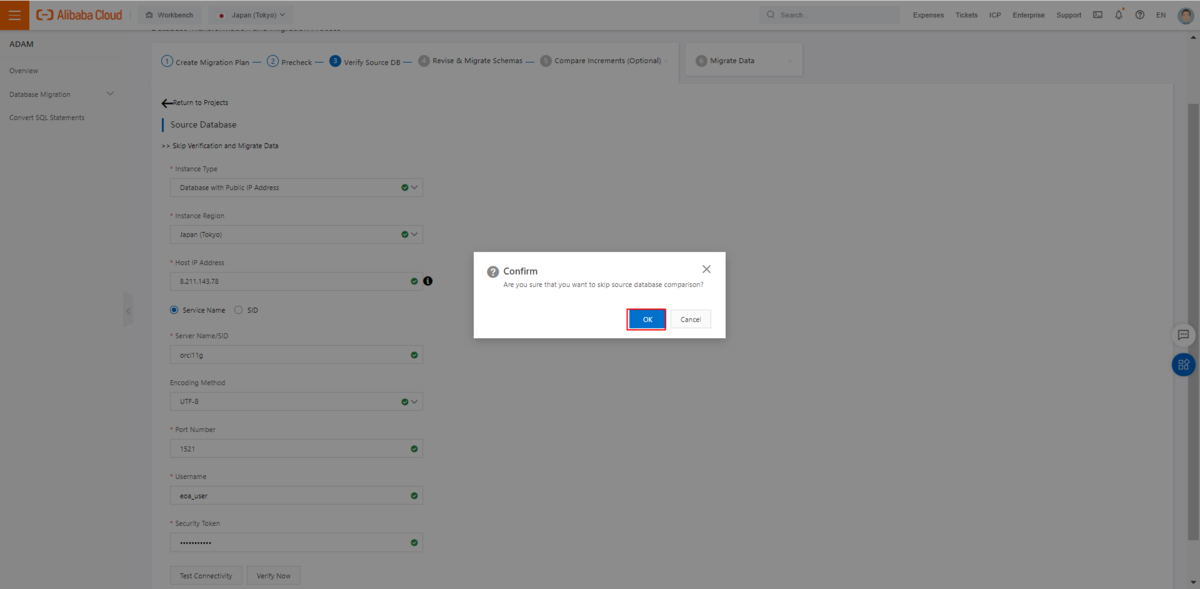Go to Compare Increments (Optional) step
Screen dimensions: 1200x589
tap(600, 61)
